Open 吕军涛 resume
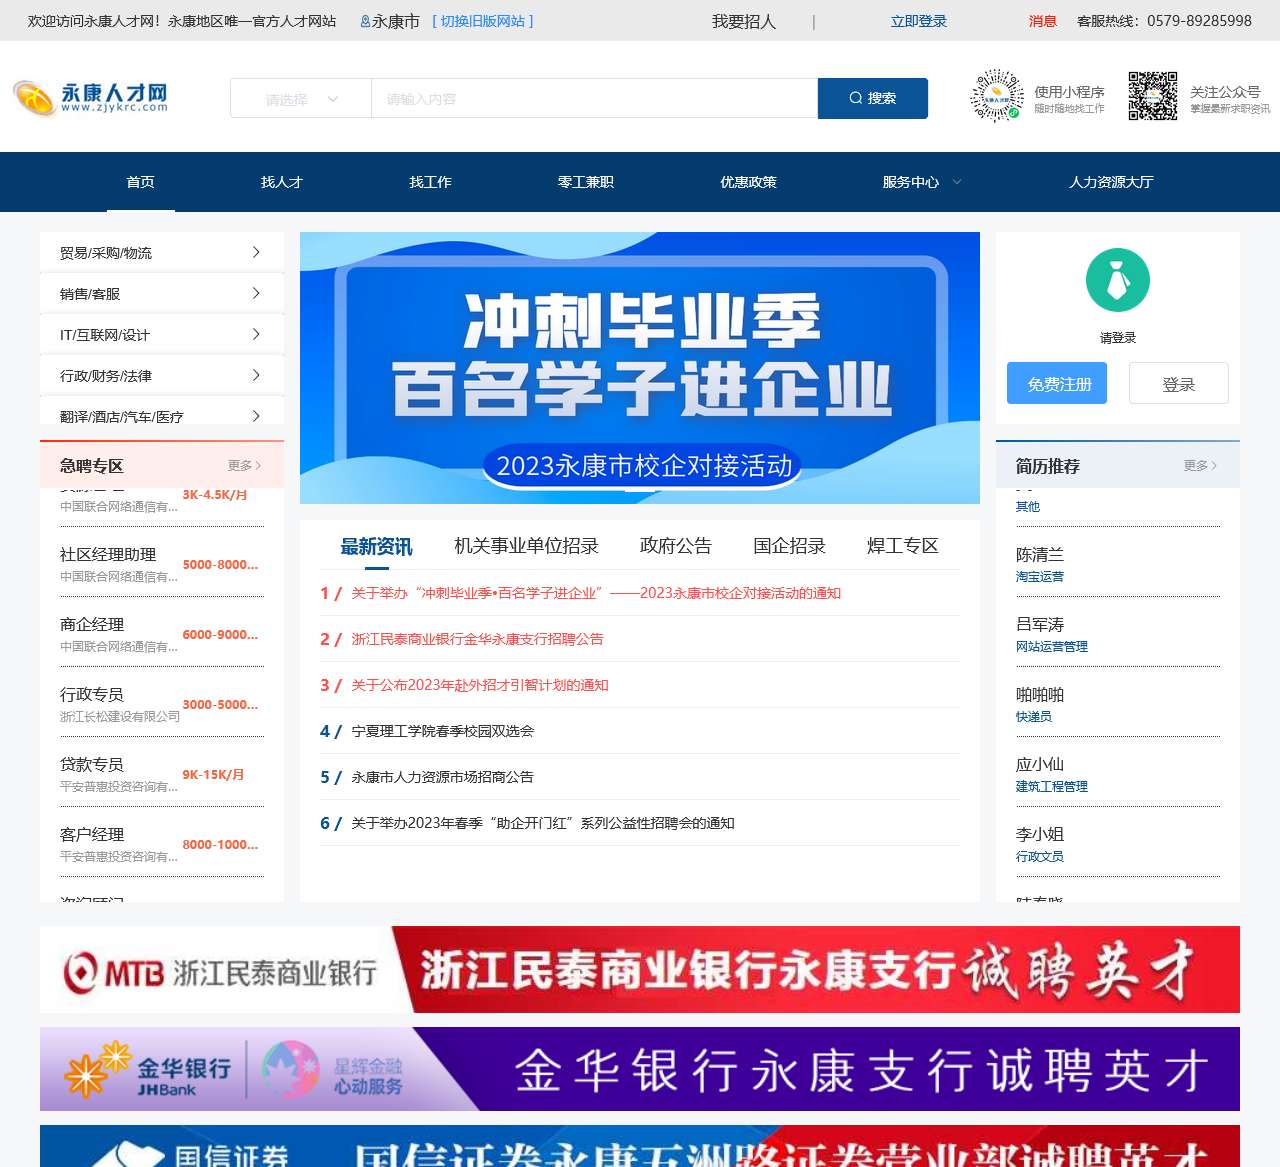The height and width of the screenshot is (1167, 1280). (x=1040, y=624)
